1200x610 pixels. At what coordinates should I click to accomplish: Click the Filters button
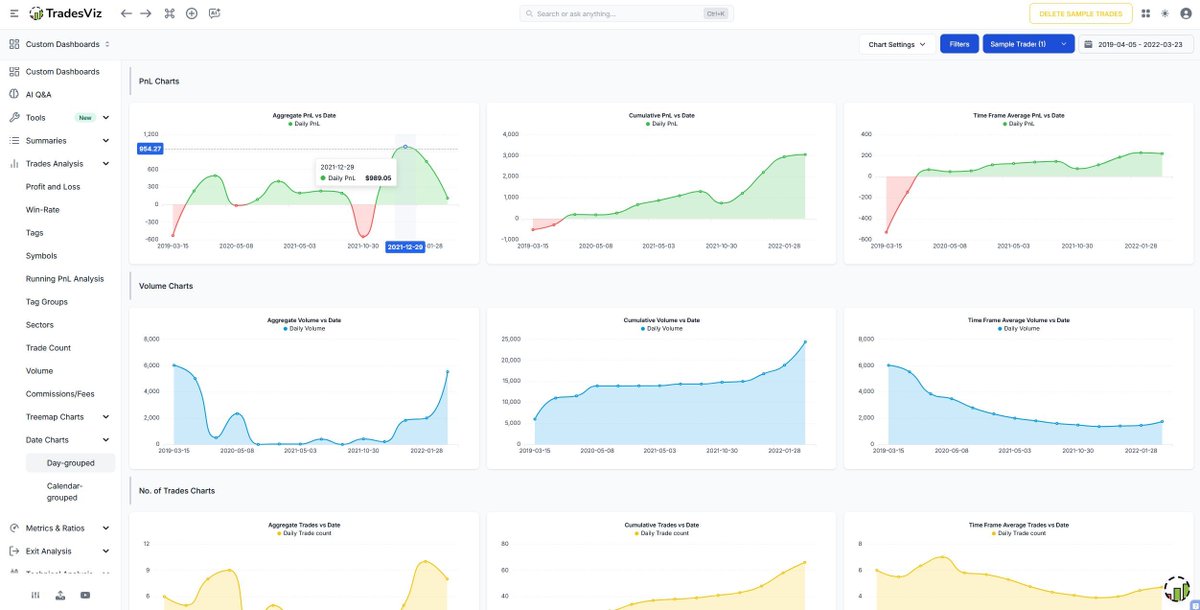pos(959,44)
